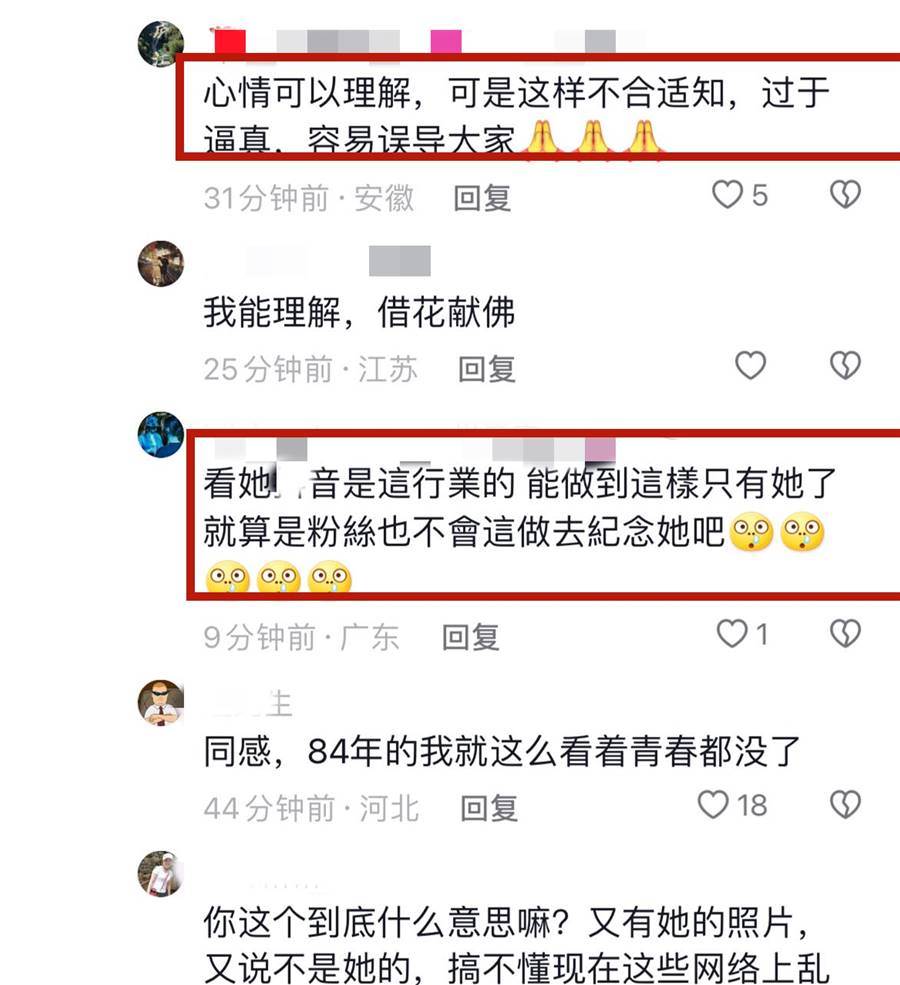Screen dimensions: 900x985
Task: Like the Jiangsu comment 我能理解，借花献佛
Action: [x=751, y=366]
